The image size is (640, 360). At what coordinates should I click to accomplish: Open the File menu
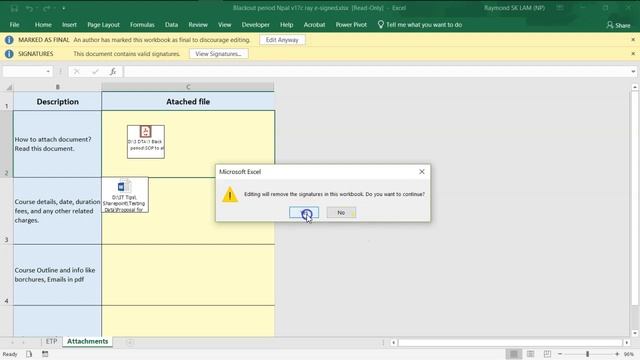[x=14, y=24]
